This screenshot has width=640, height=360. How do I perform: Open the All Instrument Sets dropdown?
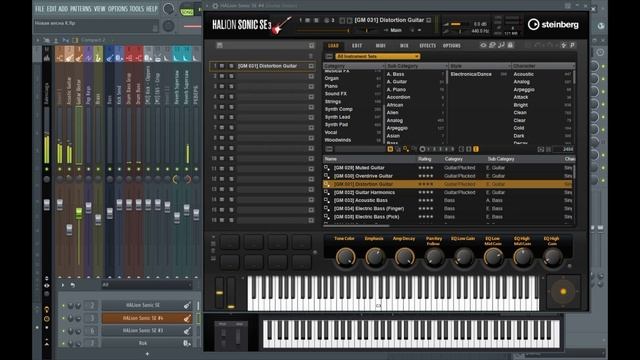(x=377, y=56)
